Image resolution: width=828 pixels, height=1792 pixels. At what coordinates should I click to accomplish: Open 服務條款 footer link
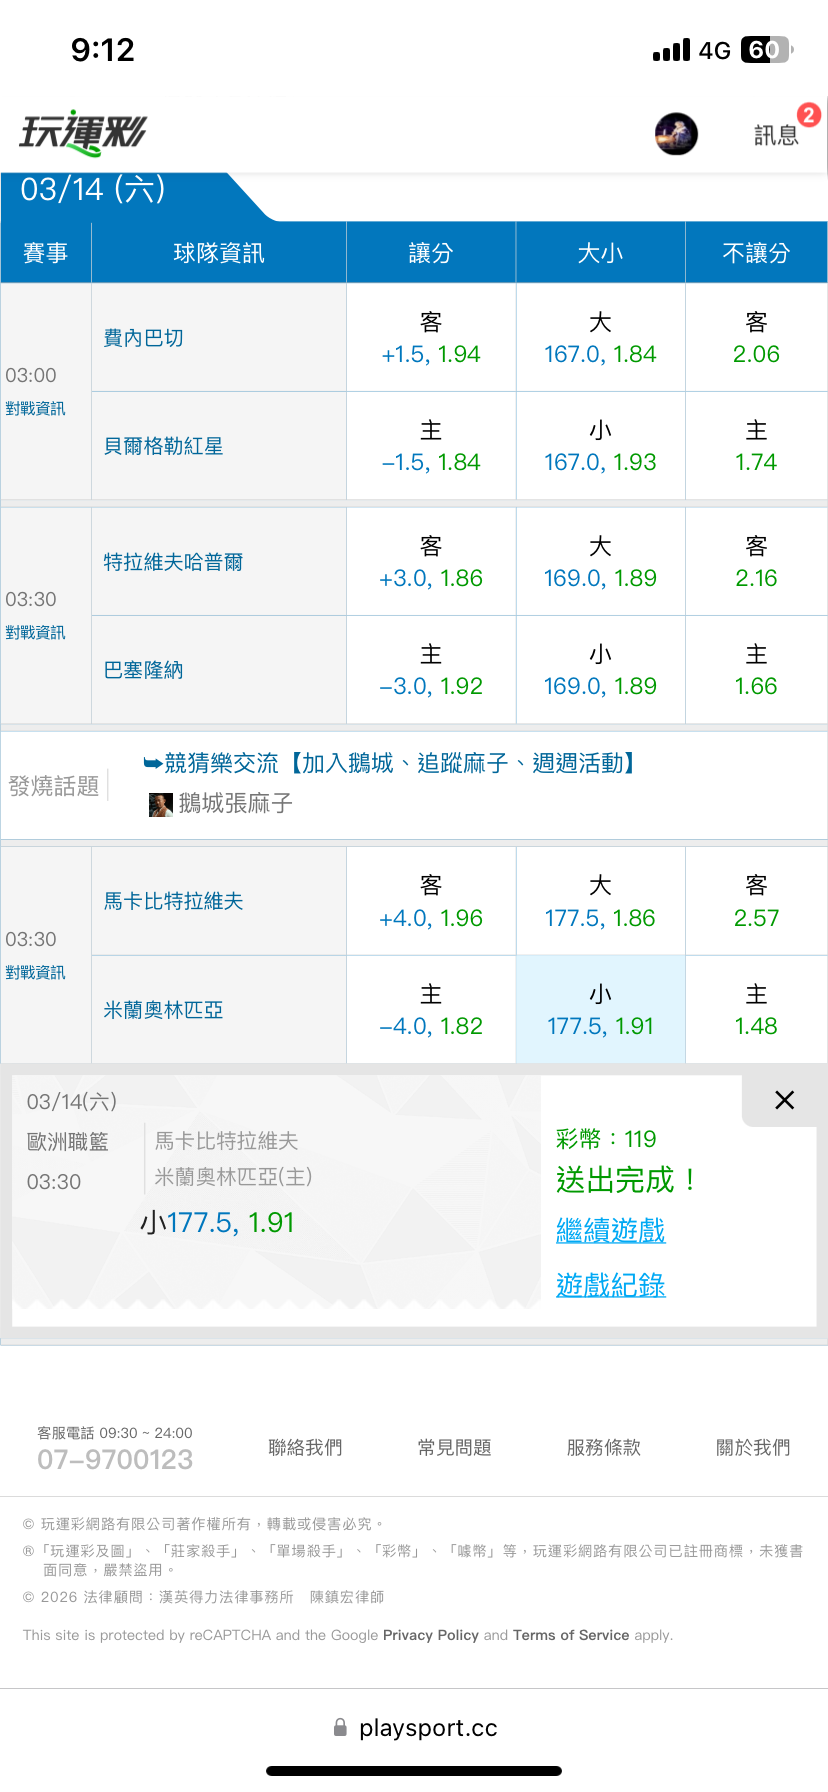[x=603, y=1447]
